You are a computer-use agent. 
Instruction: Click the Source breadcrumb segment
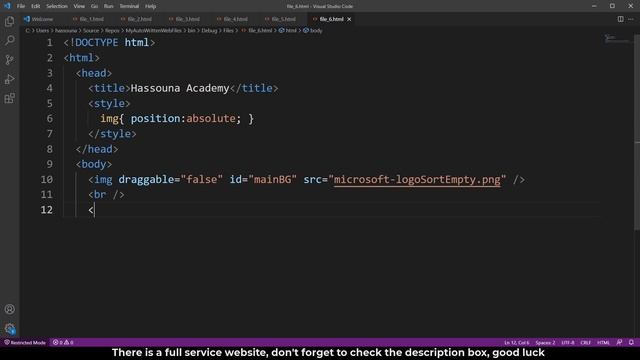click(x=91, y=31)
